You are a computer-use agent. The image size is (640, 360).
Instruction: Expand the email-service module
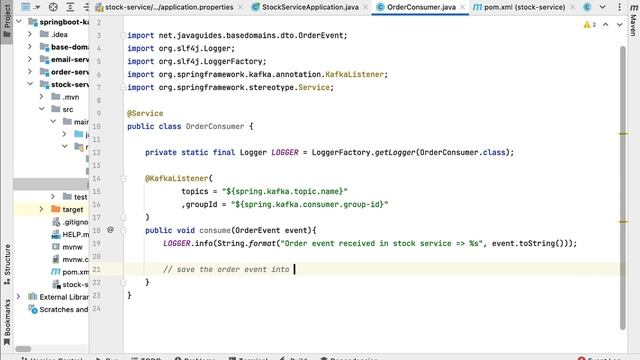[x=30, y=59]
